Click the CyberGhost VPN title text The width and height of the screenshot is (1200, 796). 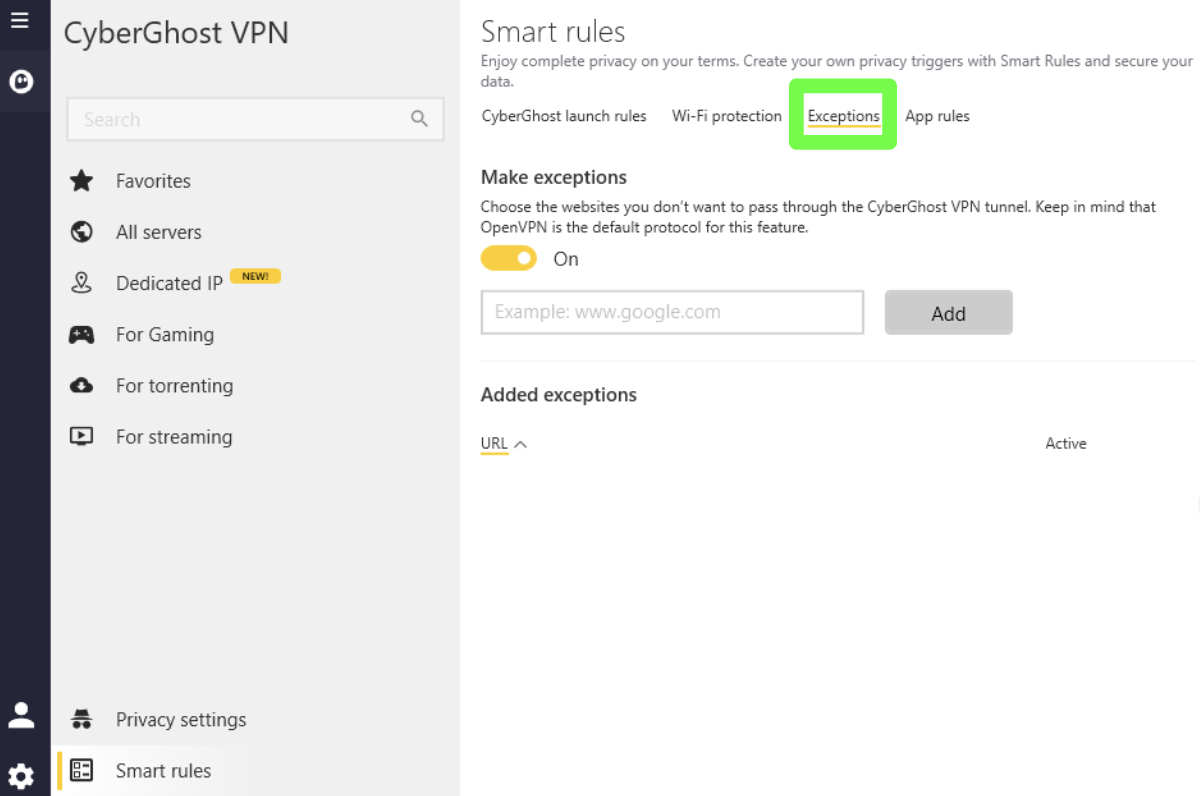[176, 33]
